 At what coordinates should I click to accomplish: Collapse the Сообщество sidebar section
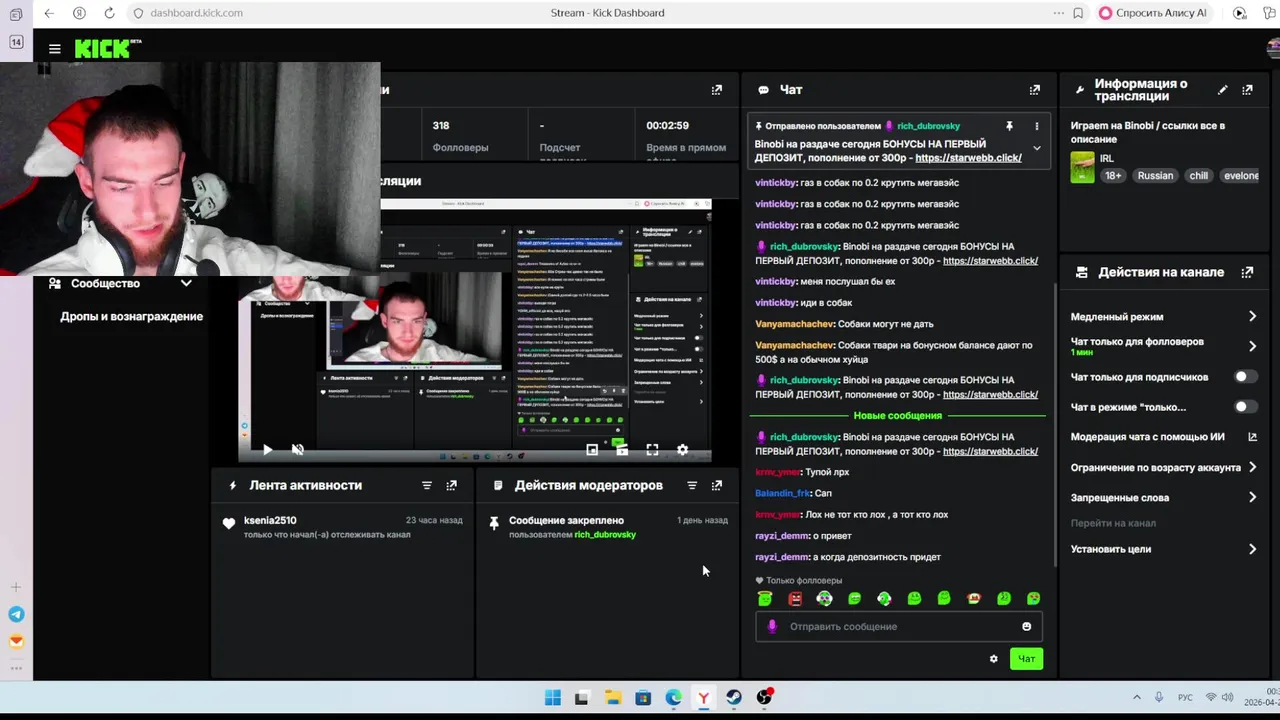pos(186,283)
